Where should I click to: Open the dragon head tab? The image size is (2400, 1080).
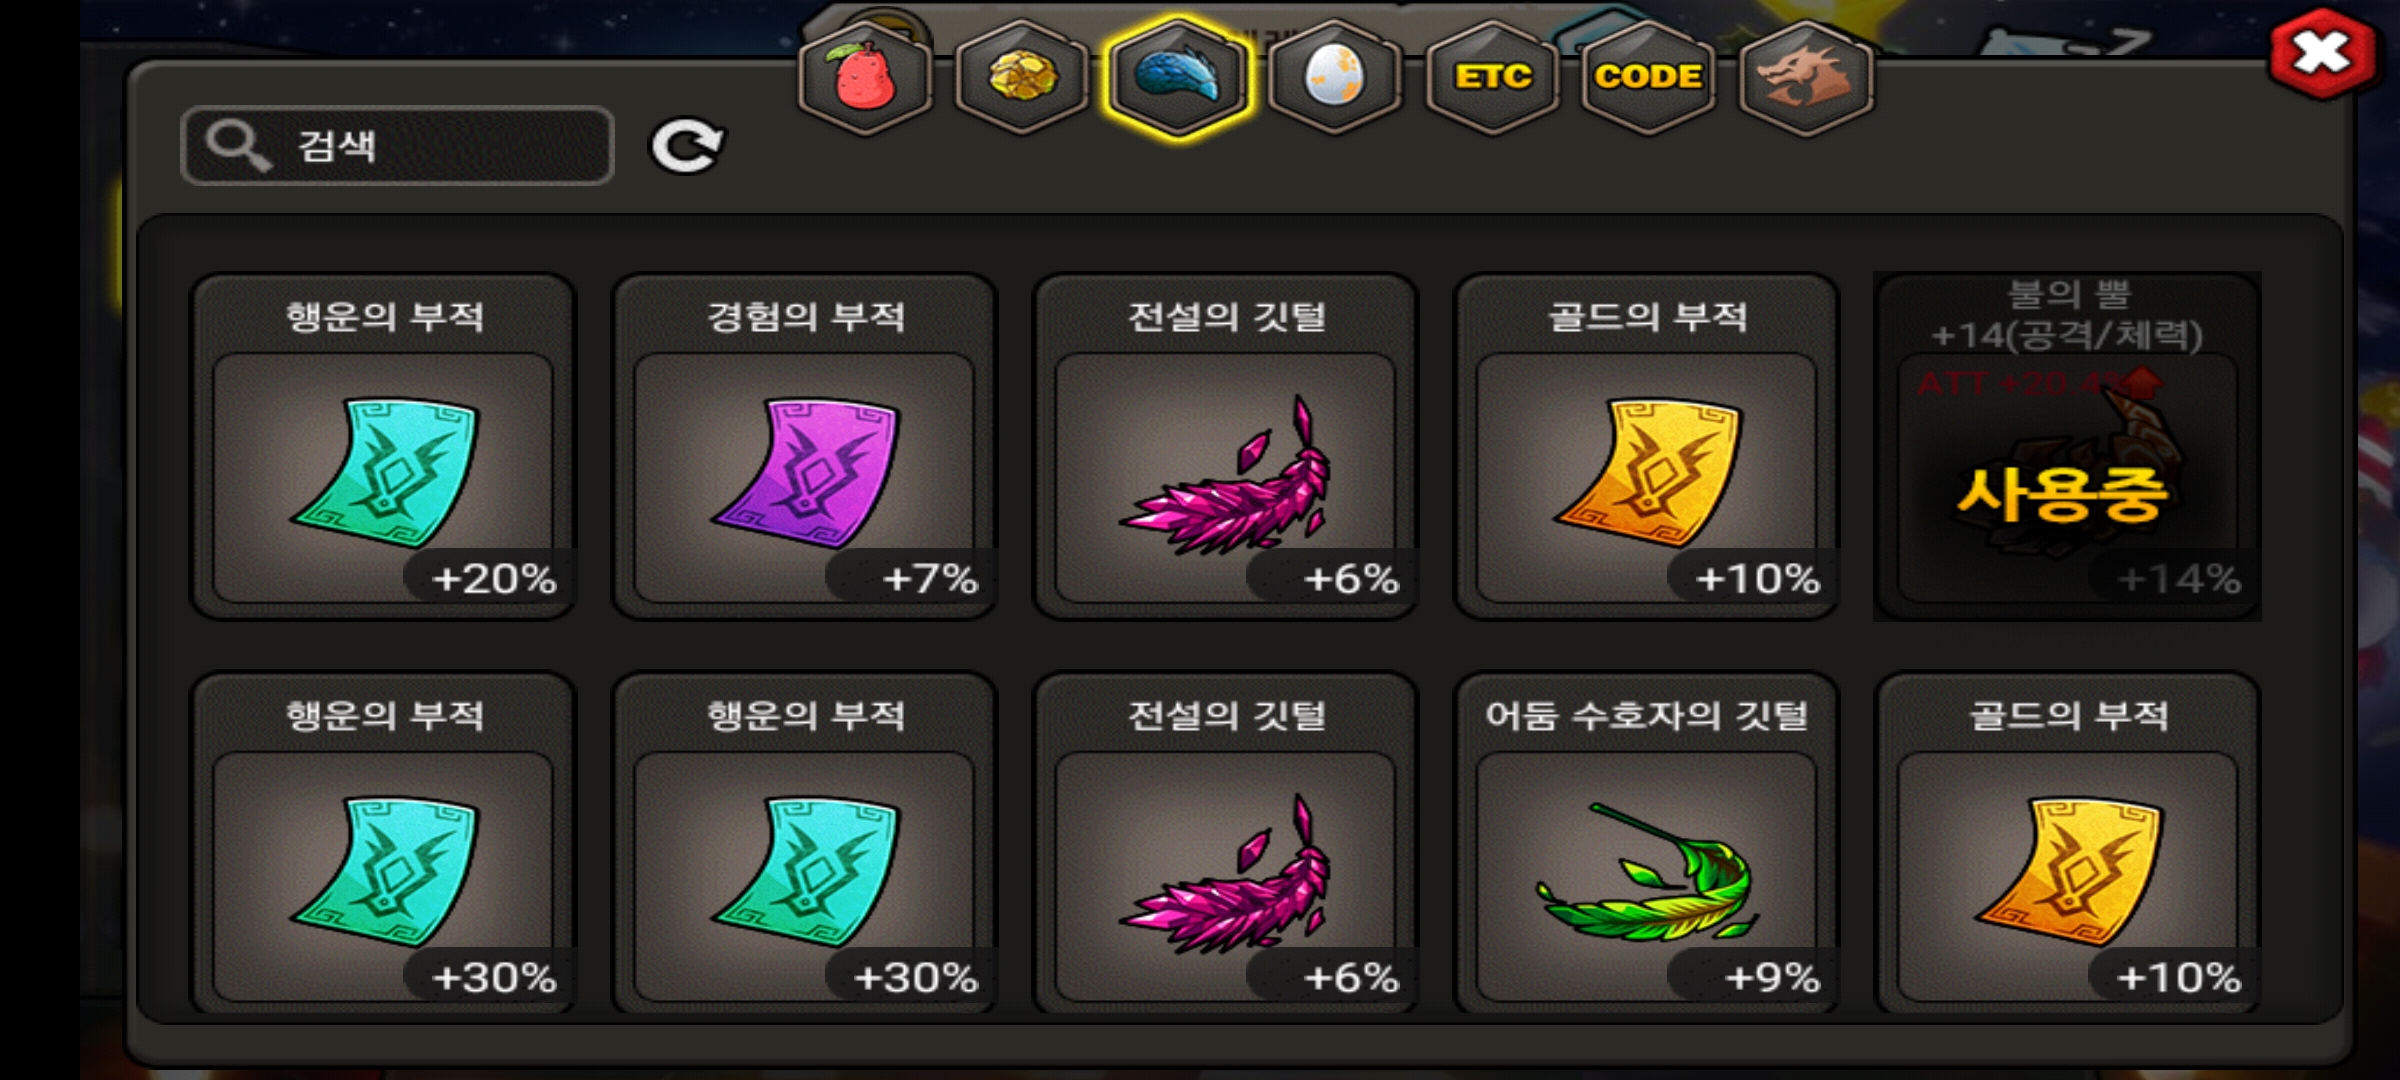[x=1806, y=76]
